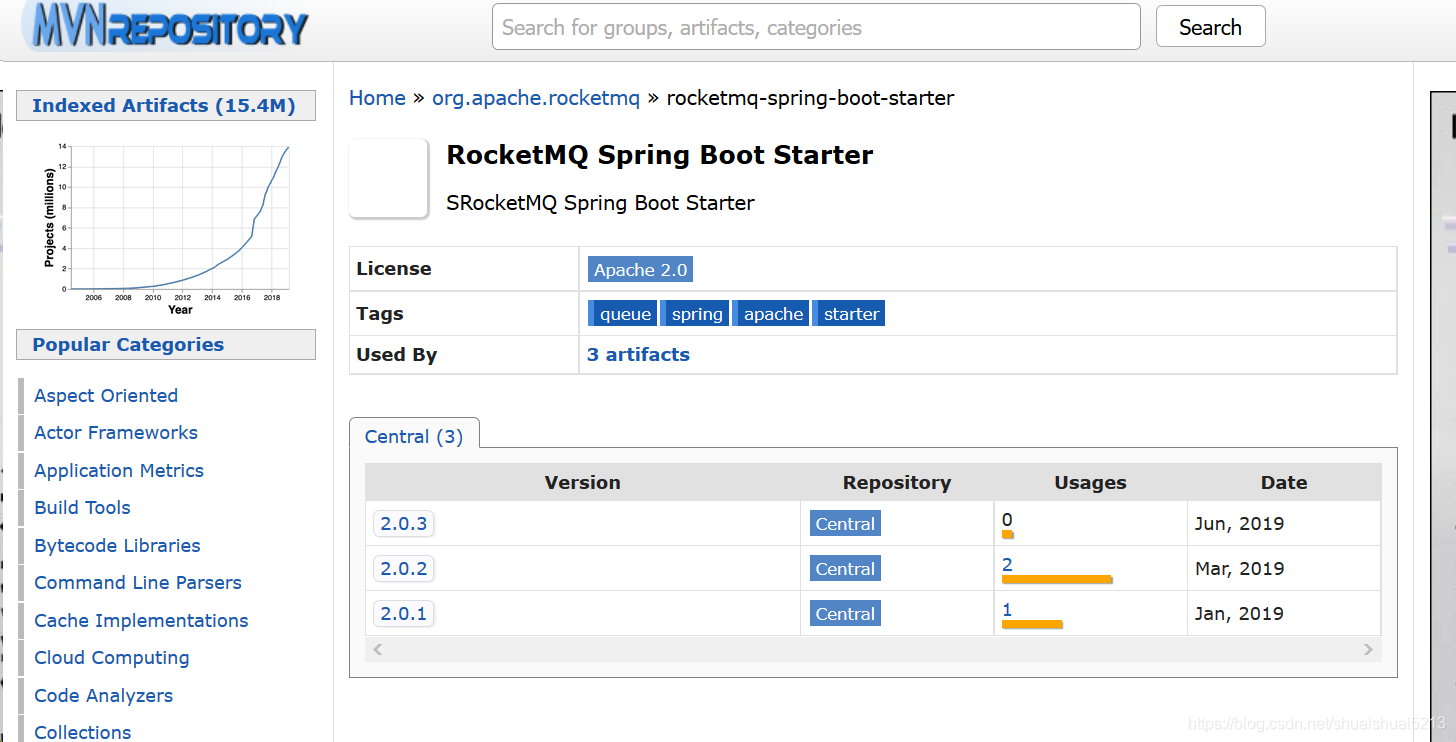Open usages count 1 for 2.0.1
Screen dimensions: 1456x742
pyautogui.click(x=1007, y=609)
